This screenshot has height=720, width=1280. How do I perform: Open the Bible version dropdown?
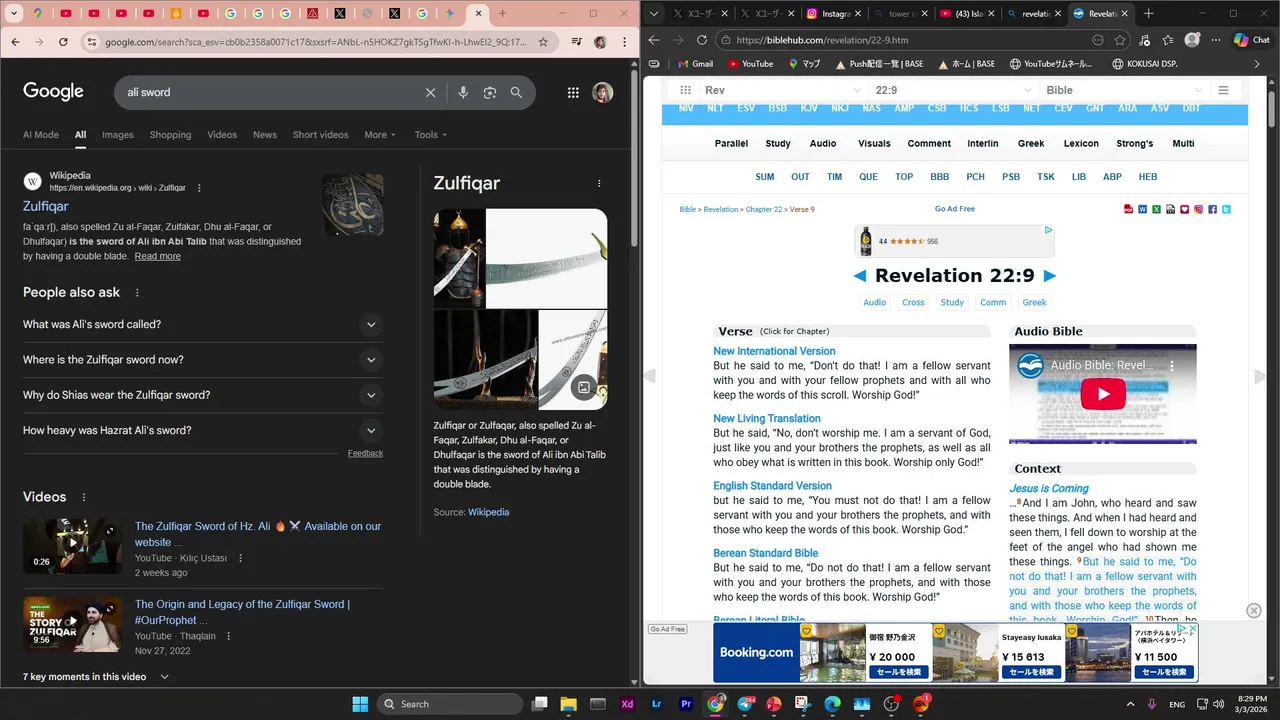coord(1123,90)
